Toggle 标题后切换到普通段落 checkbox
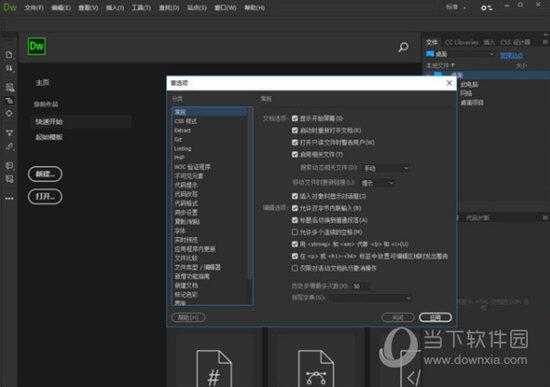Viewport: 550px width, 387px height. [x=295, y=220]
